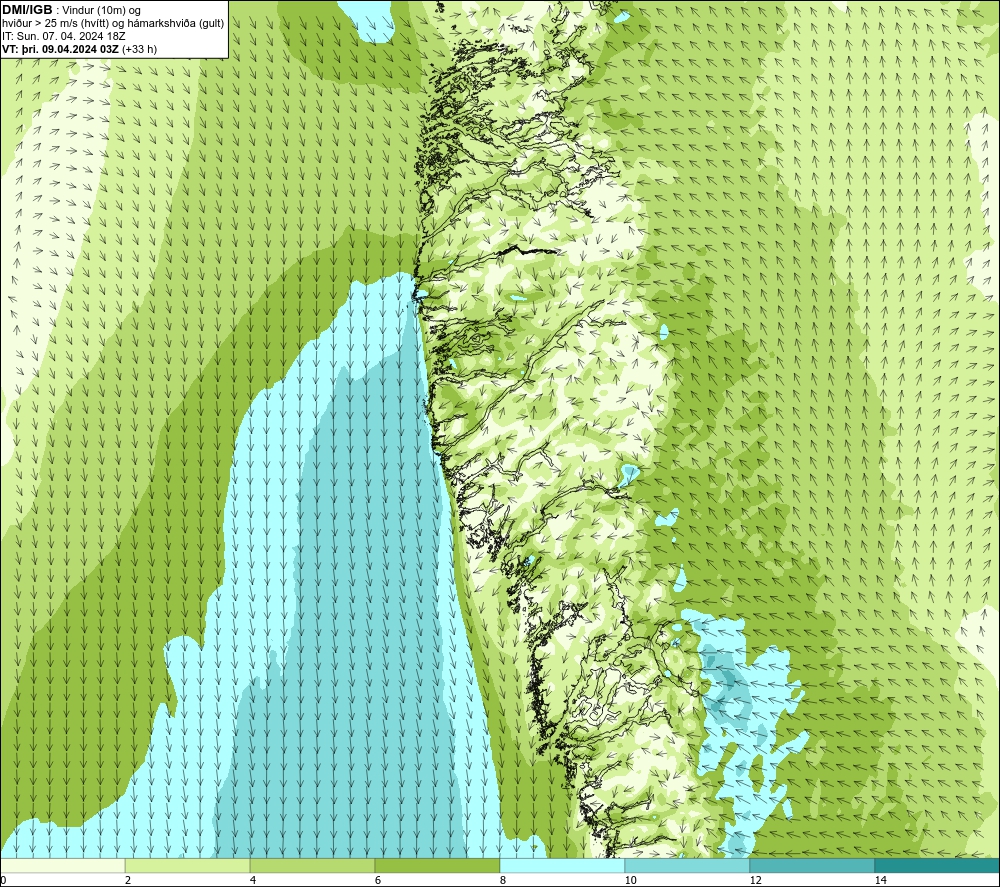Click the 'IT: Sun. 07. 04. 2024 18Z' line
The width and height of the screenshot is (1000, 887).
[x=64, y=36]
